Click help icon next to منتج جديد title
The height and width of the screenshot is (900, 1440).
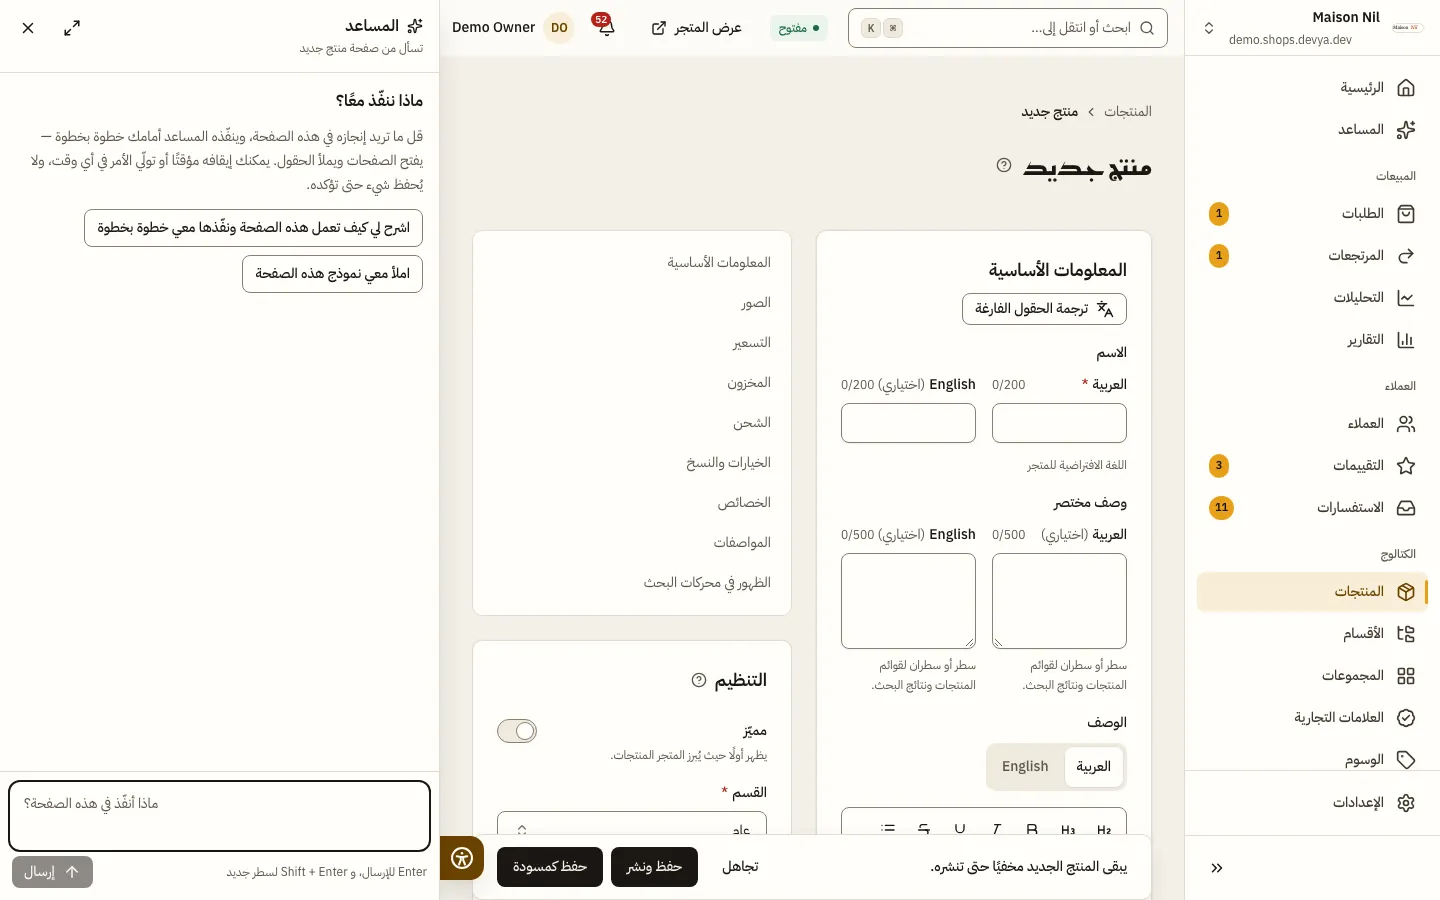[x=1004, y=165]
